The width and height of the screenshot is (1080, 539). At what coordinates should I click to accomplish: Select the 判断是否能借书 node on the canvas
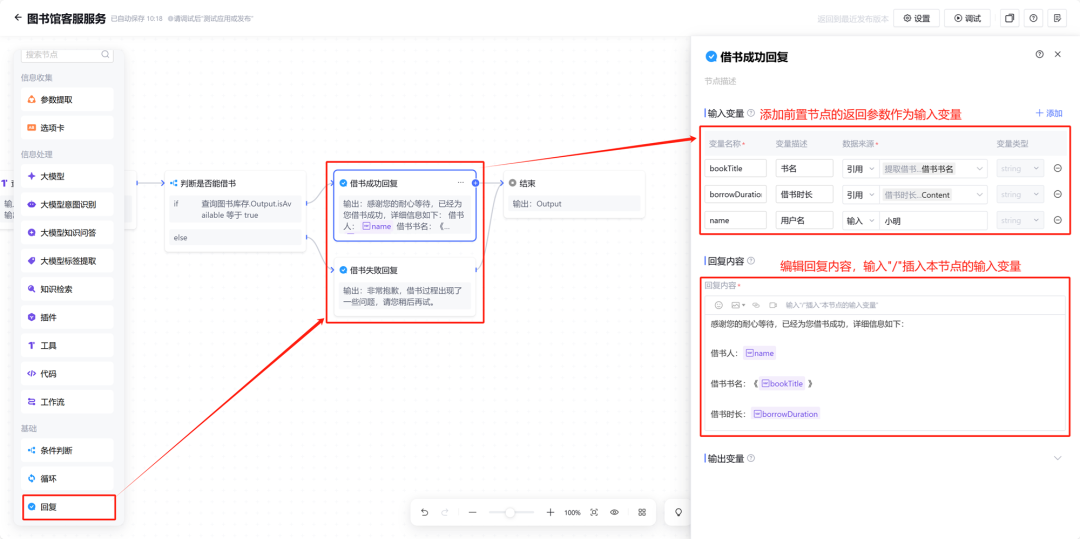tap(236, 211)
